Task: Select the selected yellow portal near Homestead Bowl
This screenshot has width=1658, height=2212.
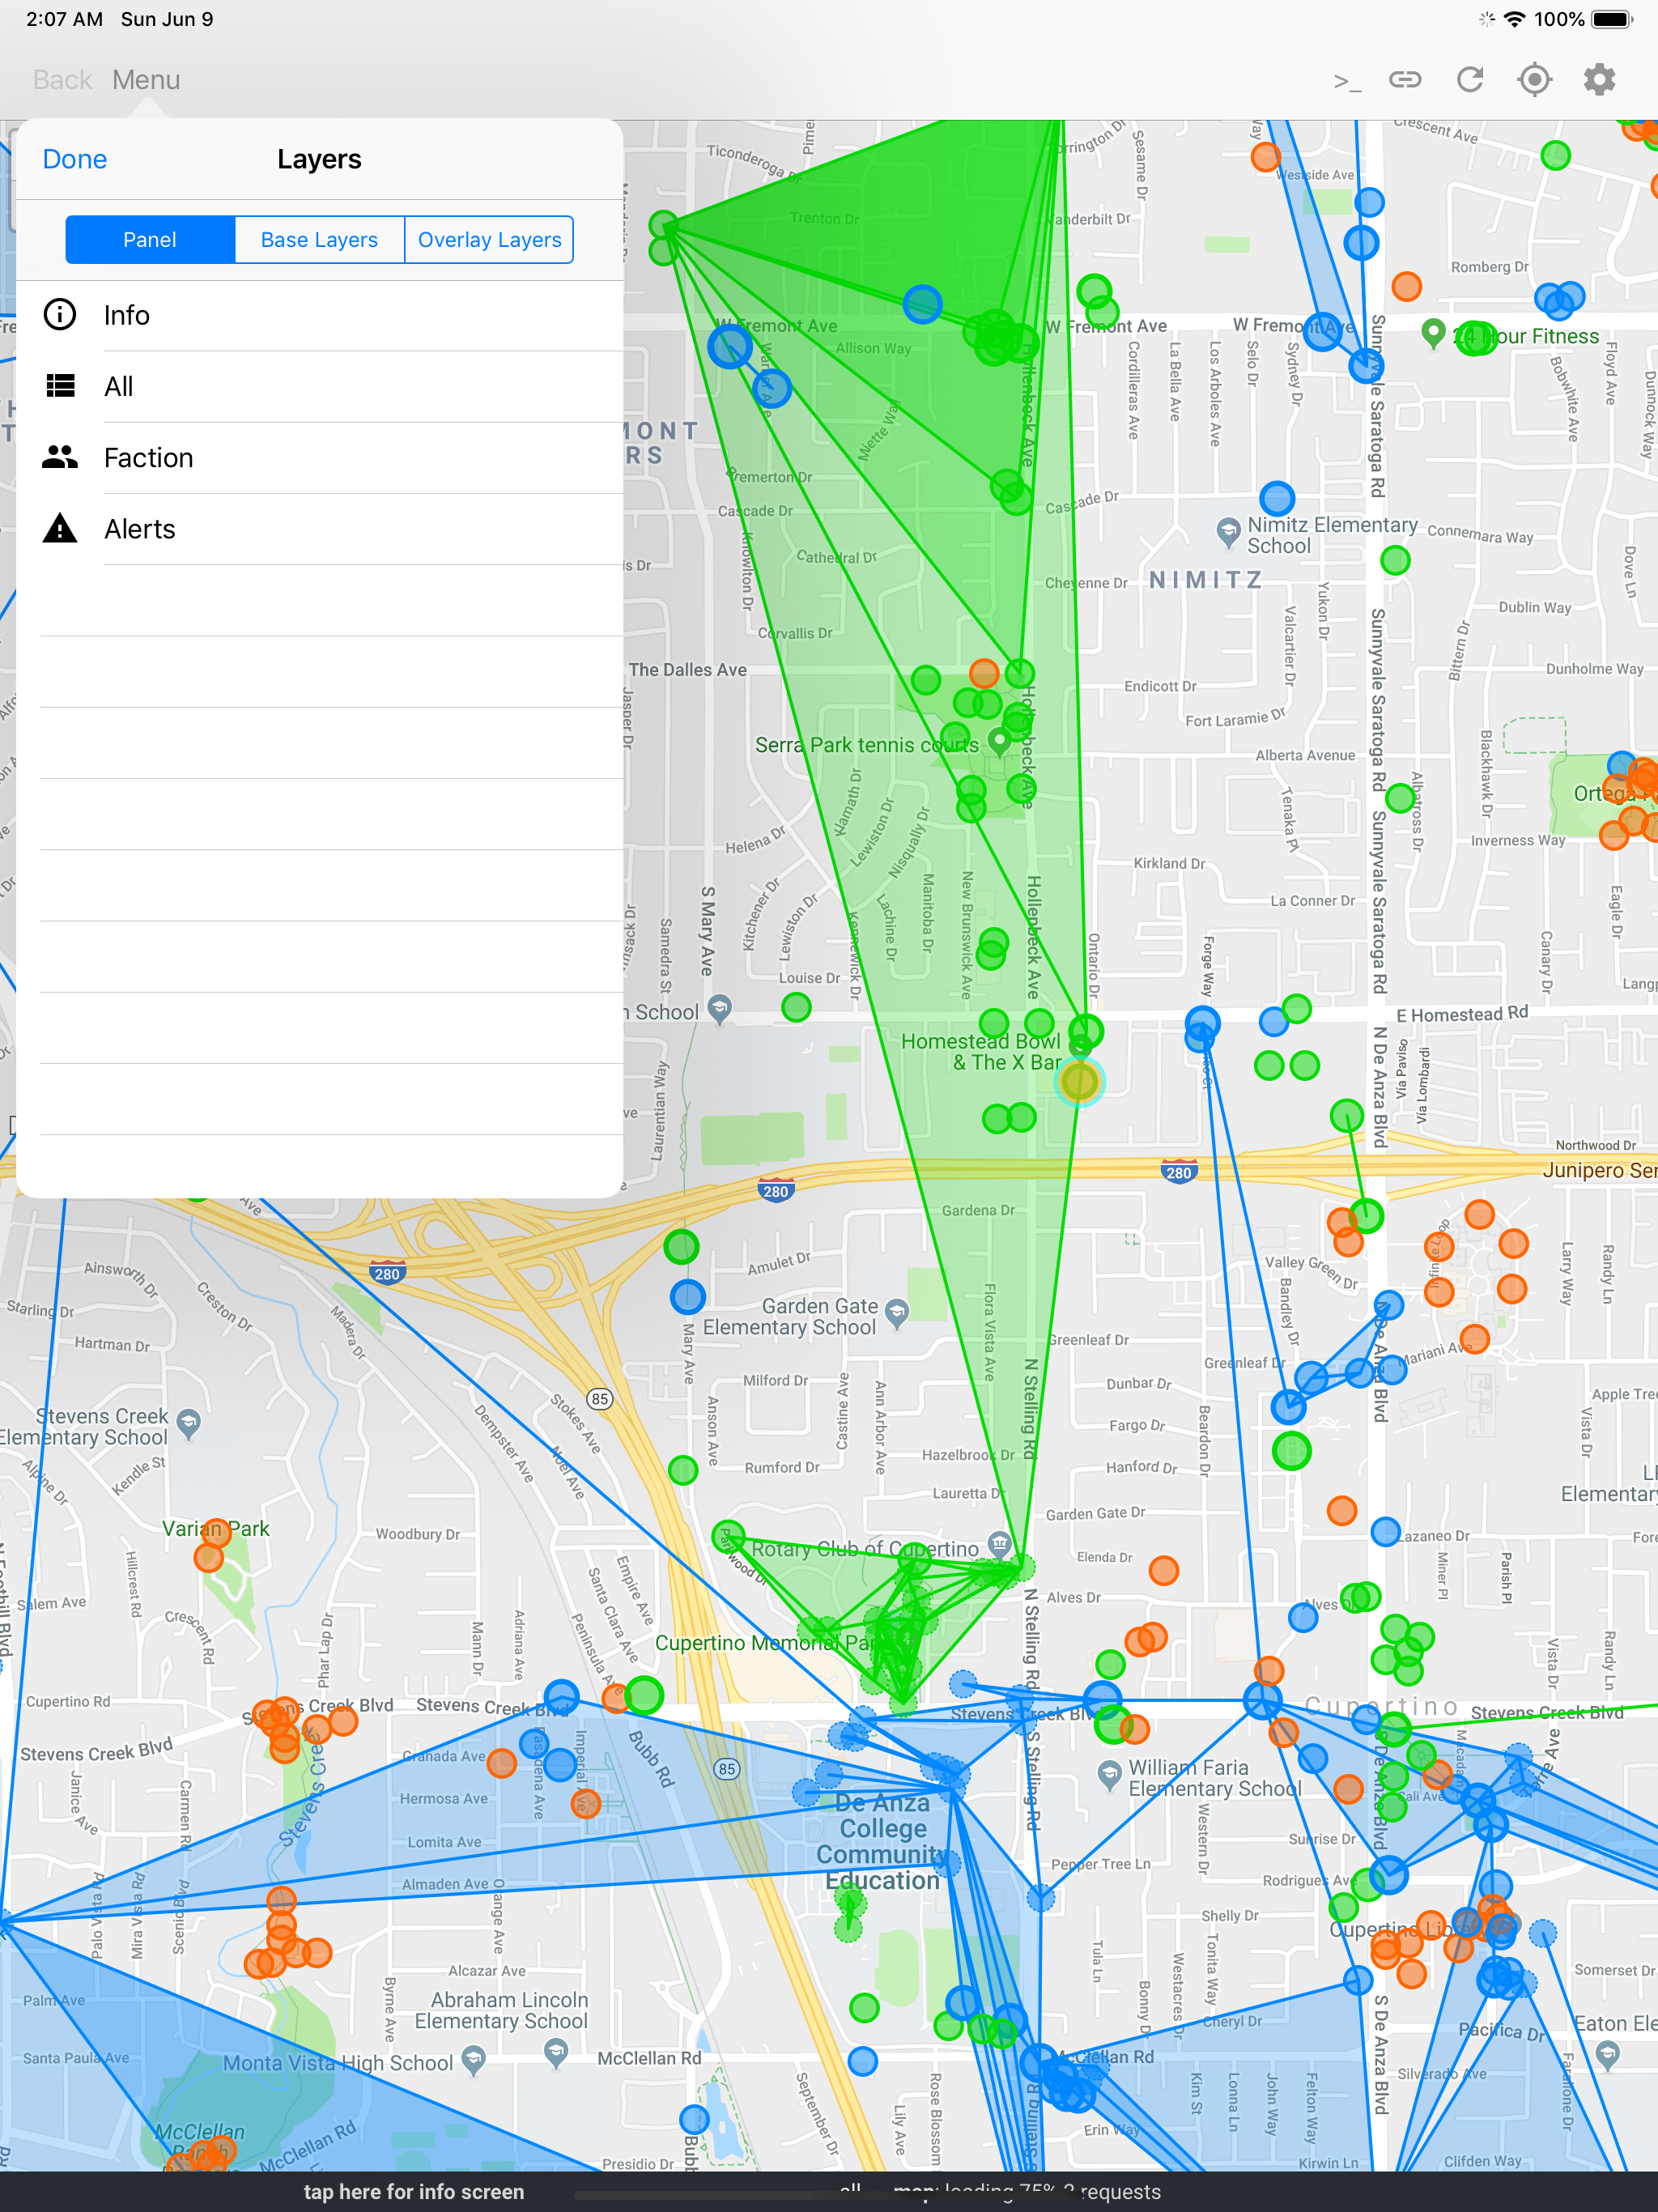Action: tap(1079, 1081)
